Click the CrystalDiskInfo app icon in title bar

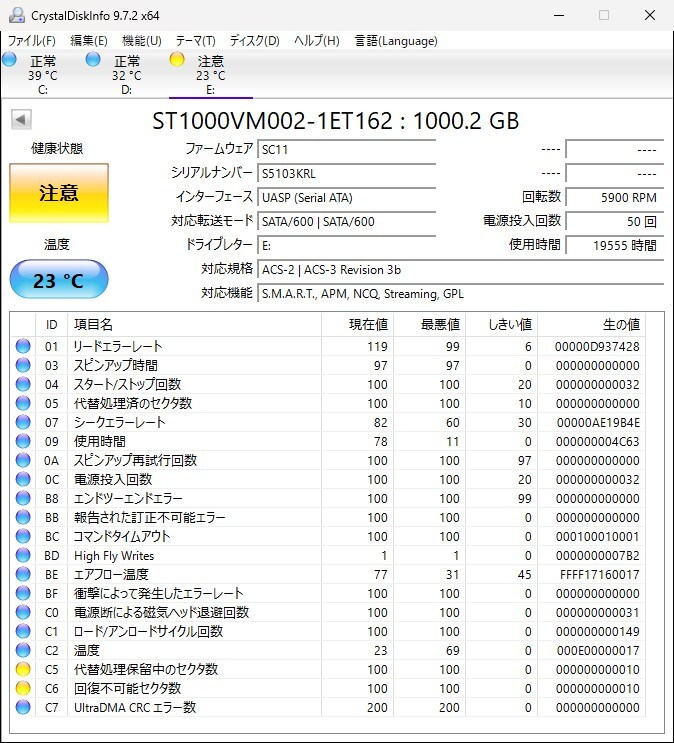[17, 15]
